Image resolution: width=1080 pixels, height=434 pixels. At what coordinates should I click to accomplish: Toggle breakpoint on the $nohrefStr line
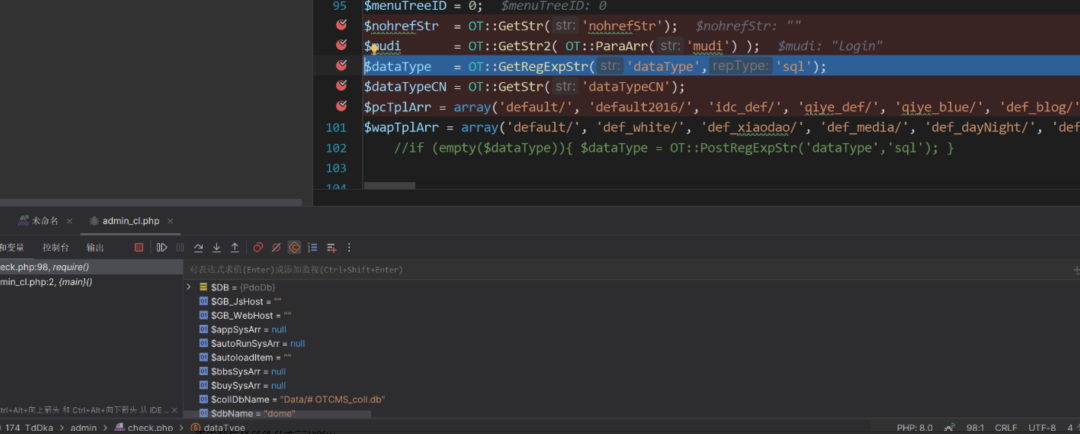(x=341, y=25)
